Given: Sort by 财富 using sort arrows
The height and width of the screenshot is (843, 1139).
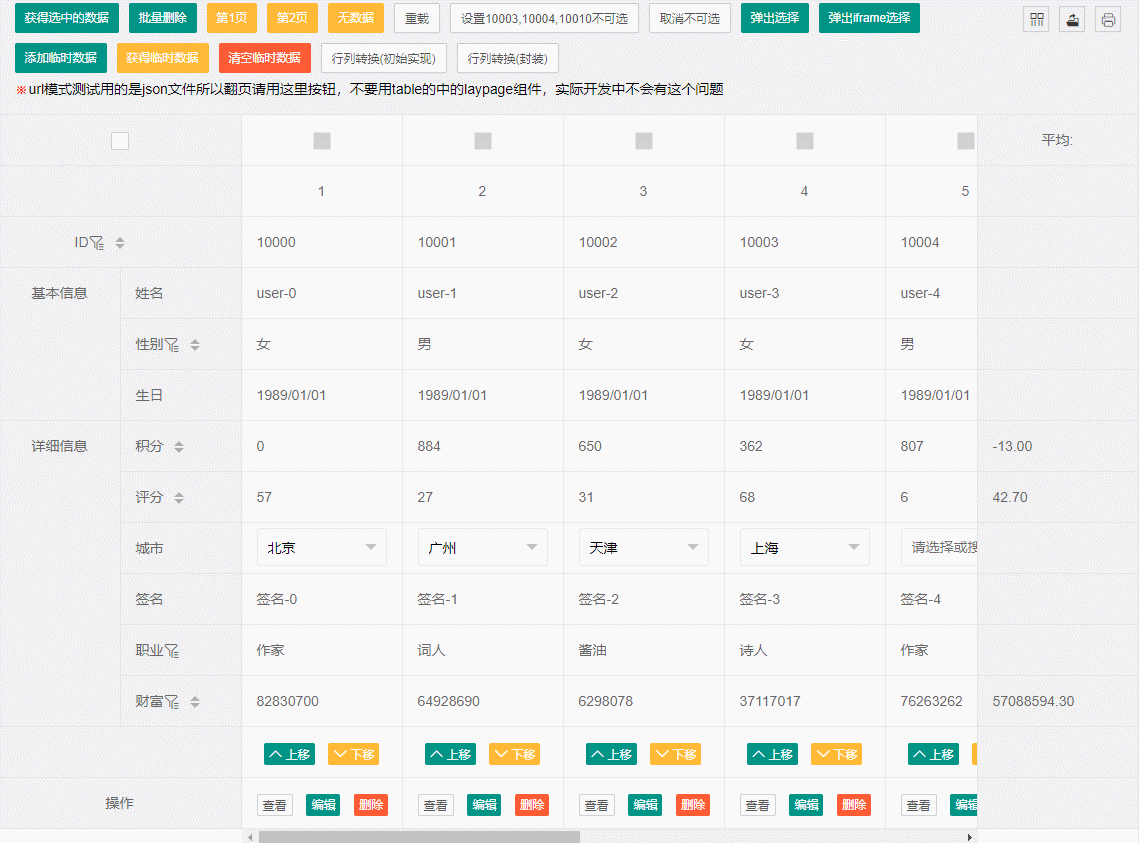Looking at the screenshot, I should [195, 701].
